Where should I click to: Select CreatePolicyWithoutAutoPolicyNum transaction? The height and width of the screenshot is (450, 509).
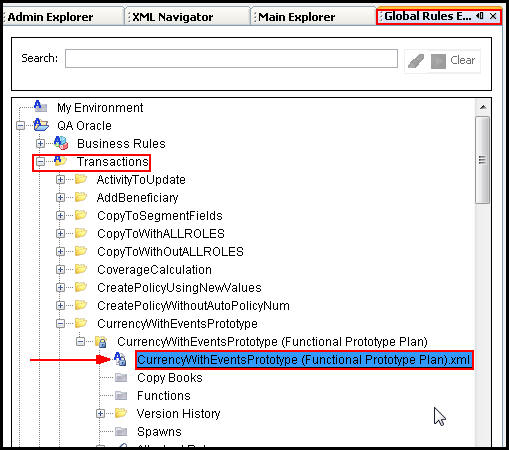coord(193,306)
